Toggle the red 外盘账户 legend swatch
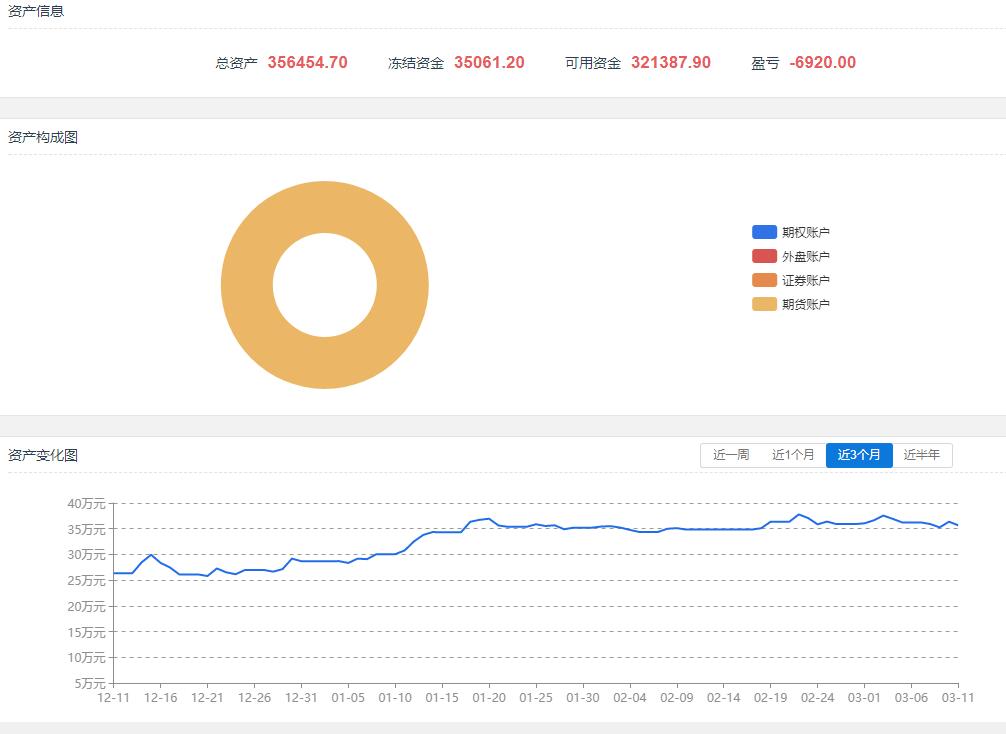1006x734 pixels. (x=764, y=256)
